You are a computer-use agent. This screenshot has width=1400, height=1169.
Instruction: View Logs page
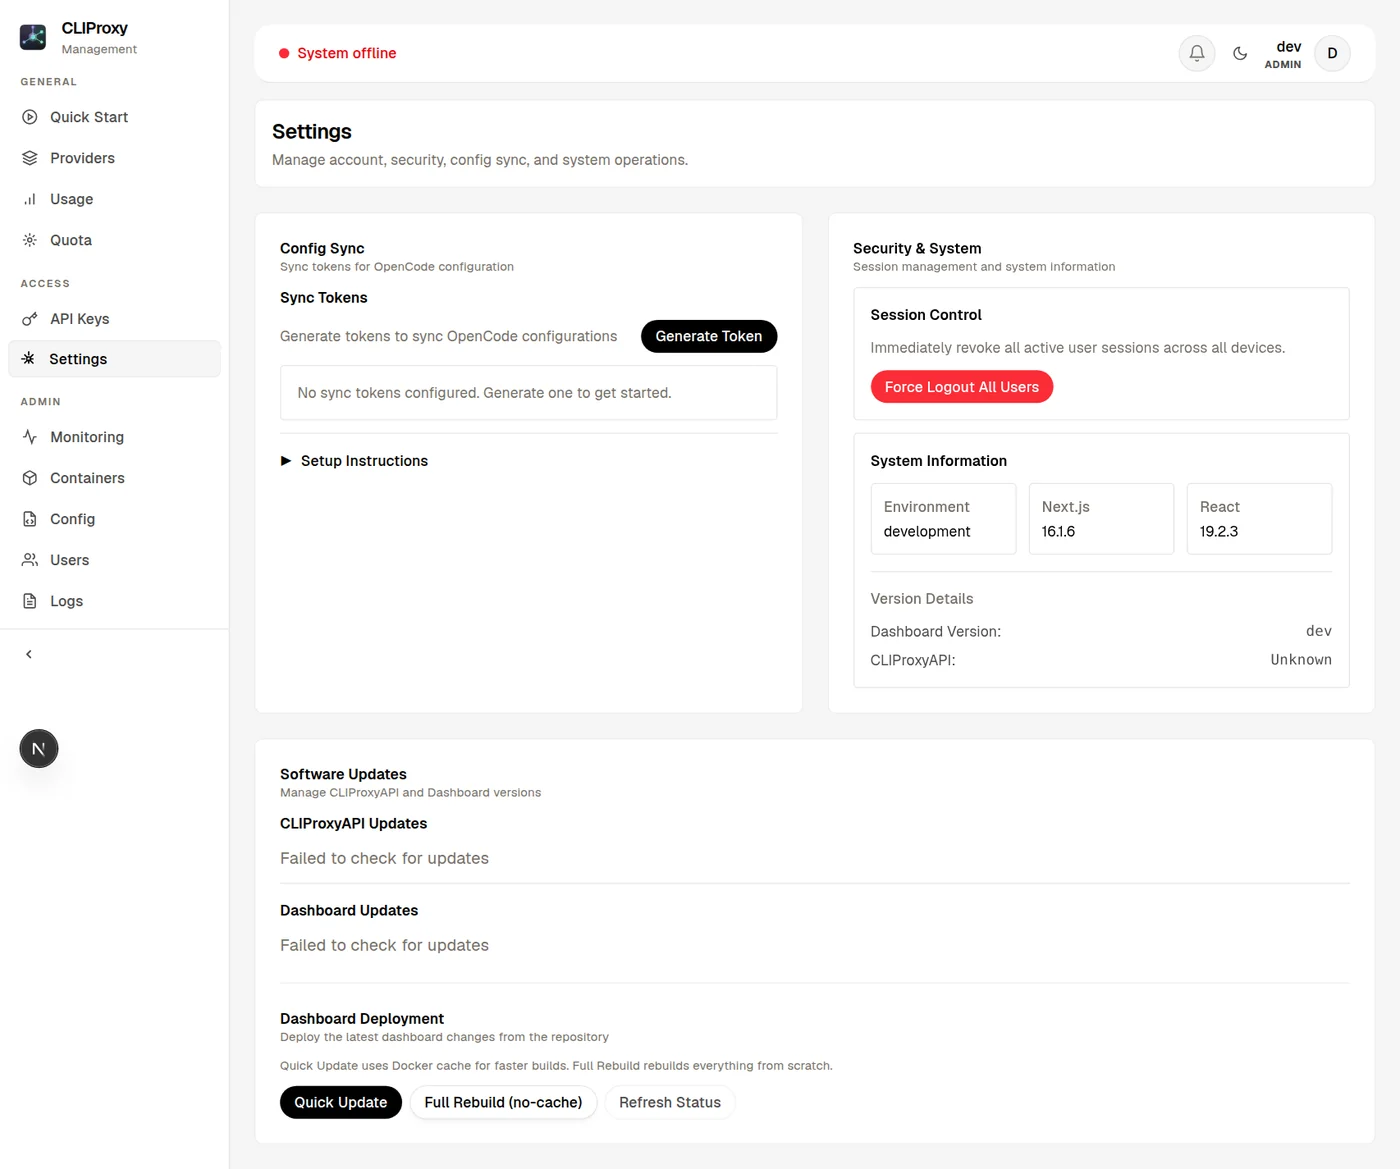coord(114,601)
